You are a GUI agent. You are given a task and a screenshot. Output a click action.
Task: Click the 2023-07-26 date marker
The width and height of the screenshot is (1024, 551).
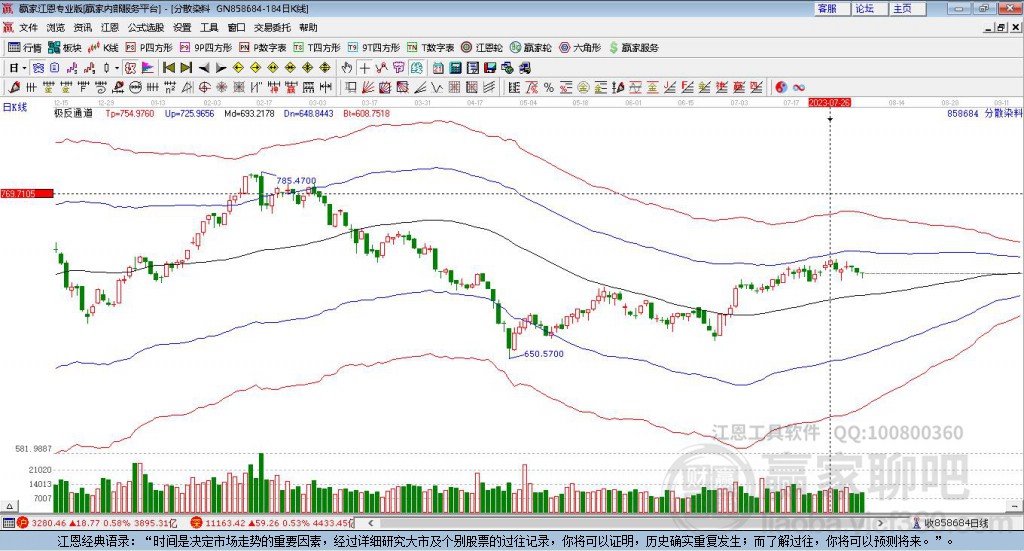click(829, 103)
